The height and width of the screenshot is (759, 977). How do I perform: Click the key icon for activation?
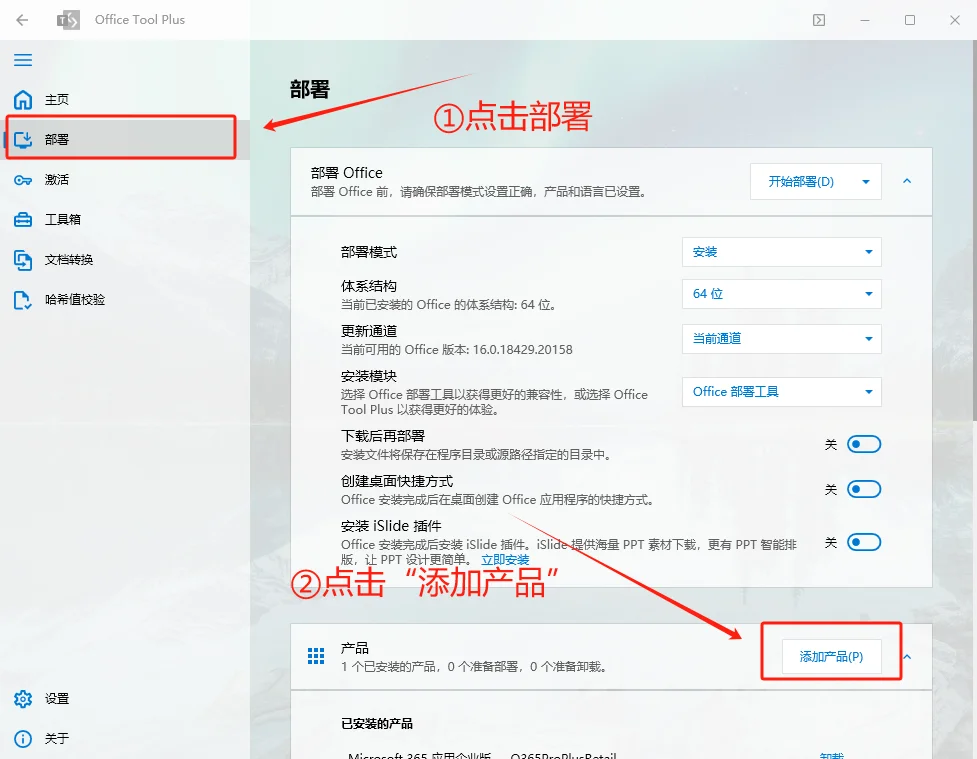tap(23, 180)
